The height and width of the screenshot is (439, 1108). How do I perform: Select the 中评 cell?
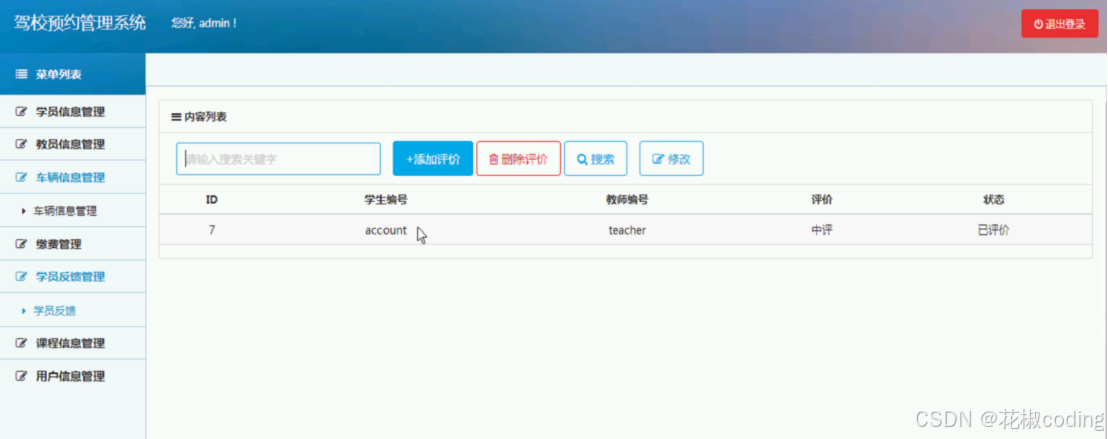[822, 230]
